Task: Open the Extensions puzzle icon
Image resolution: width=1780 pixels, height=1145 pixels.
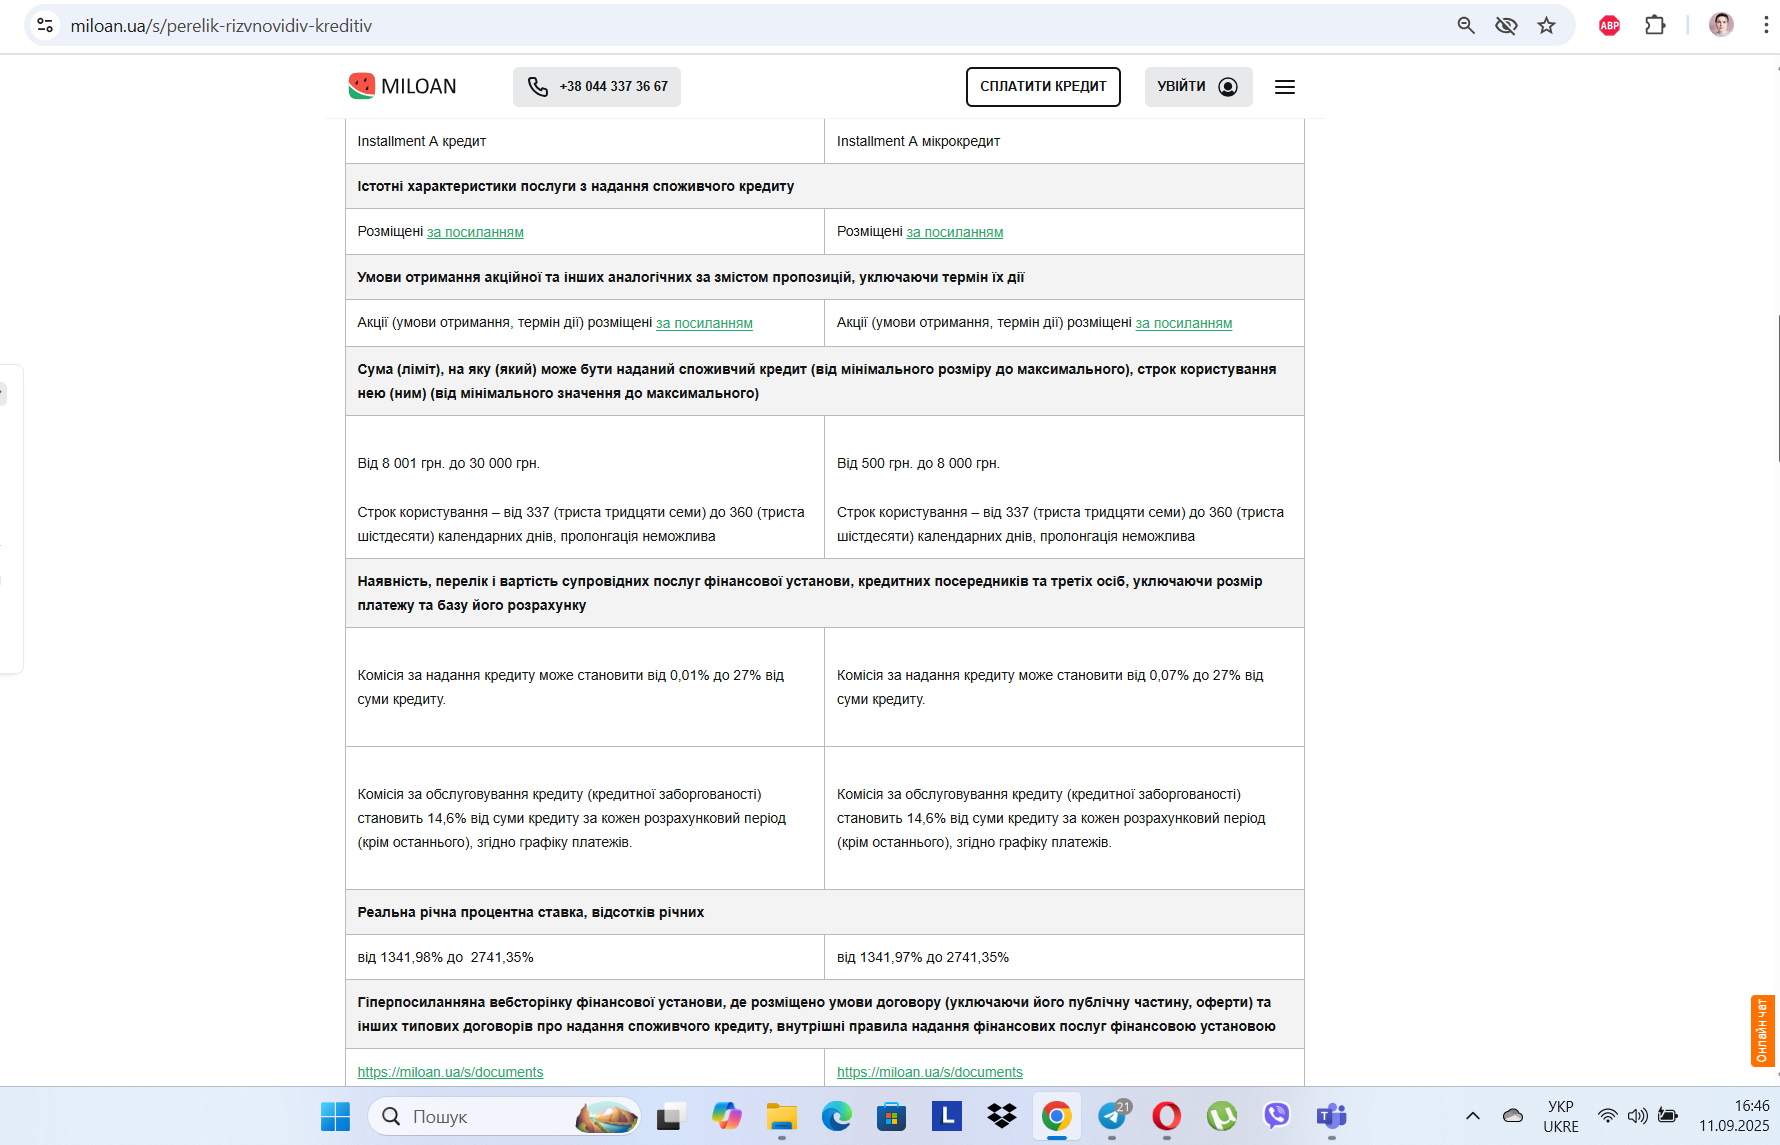Action: 1655,25
